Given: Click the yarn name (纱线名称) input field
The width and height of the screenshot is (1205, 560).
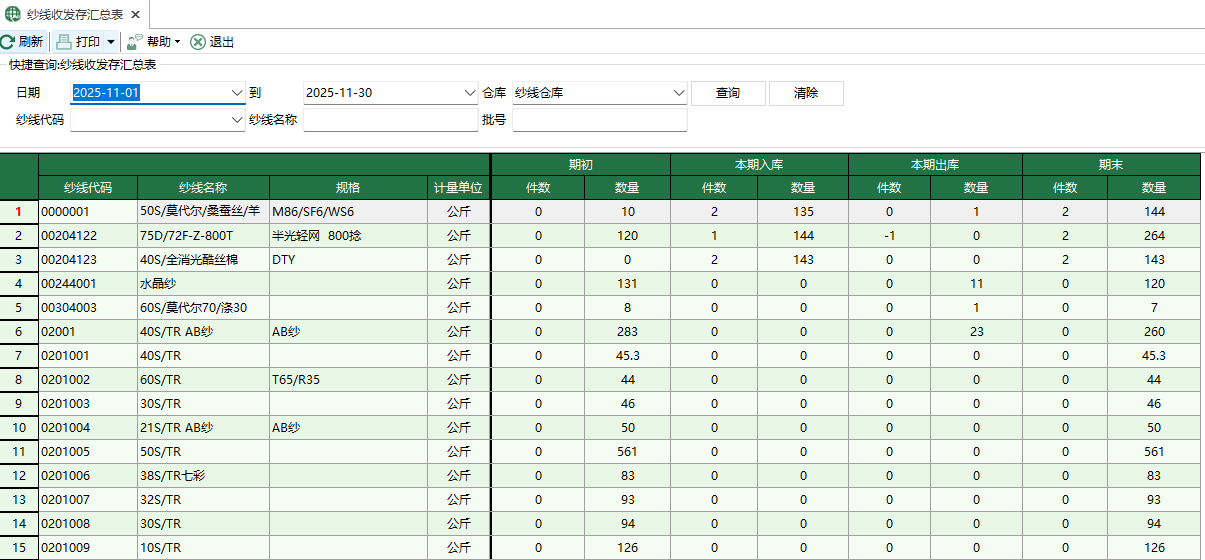Looking at the screenshot, I should (391, 120).
